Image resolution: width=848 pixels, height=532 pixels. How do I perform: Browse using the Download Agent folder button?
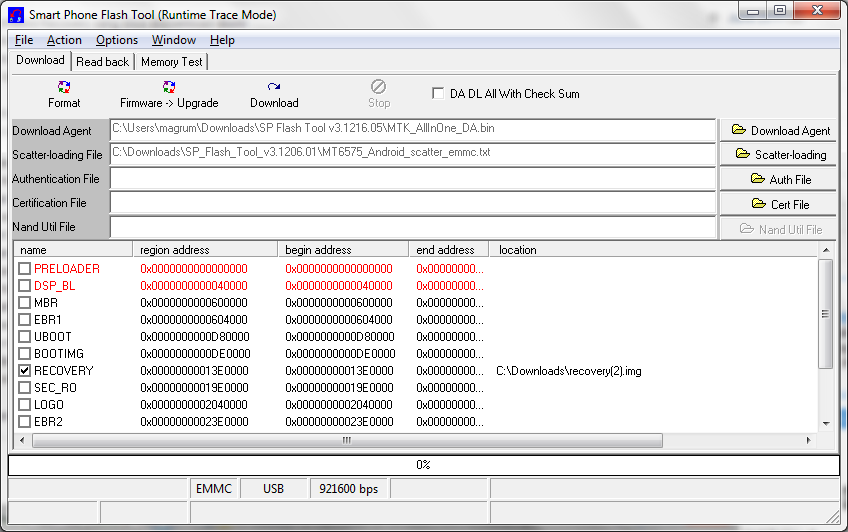pos(781,130)
